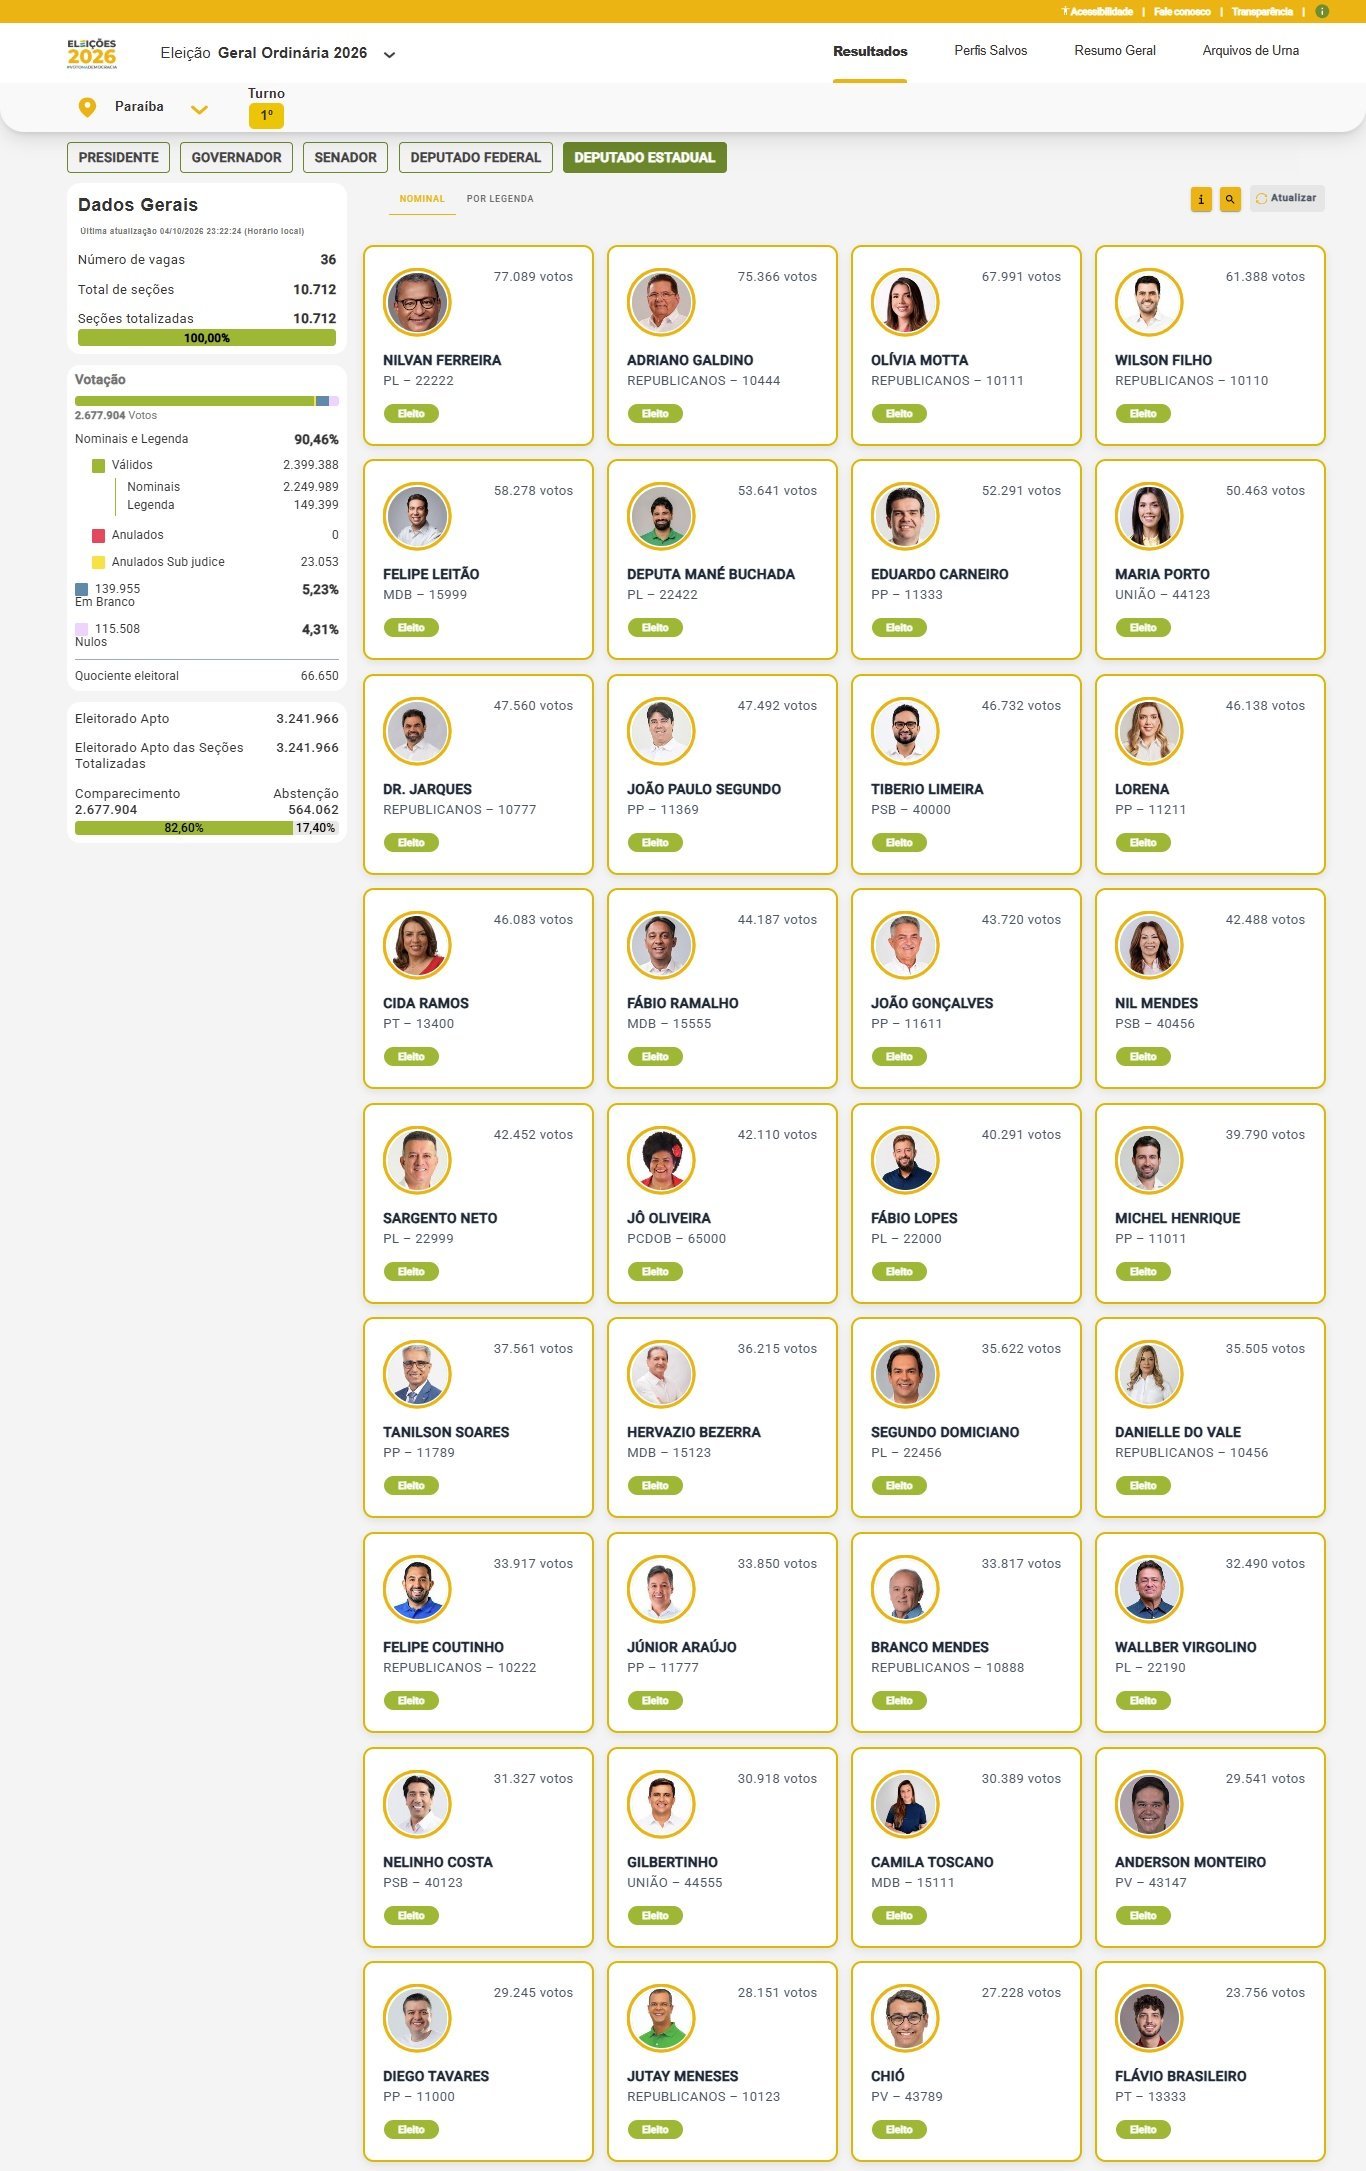Screen dimensions: 1366x2171
Task: Click Jô Oliveira's profile photo
Action: pyautogui.click(x=661, y=1160)
